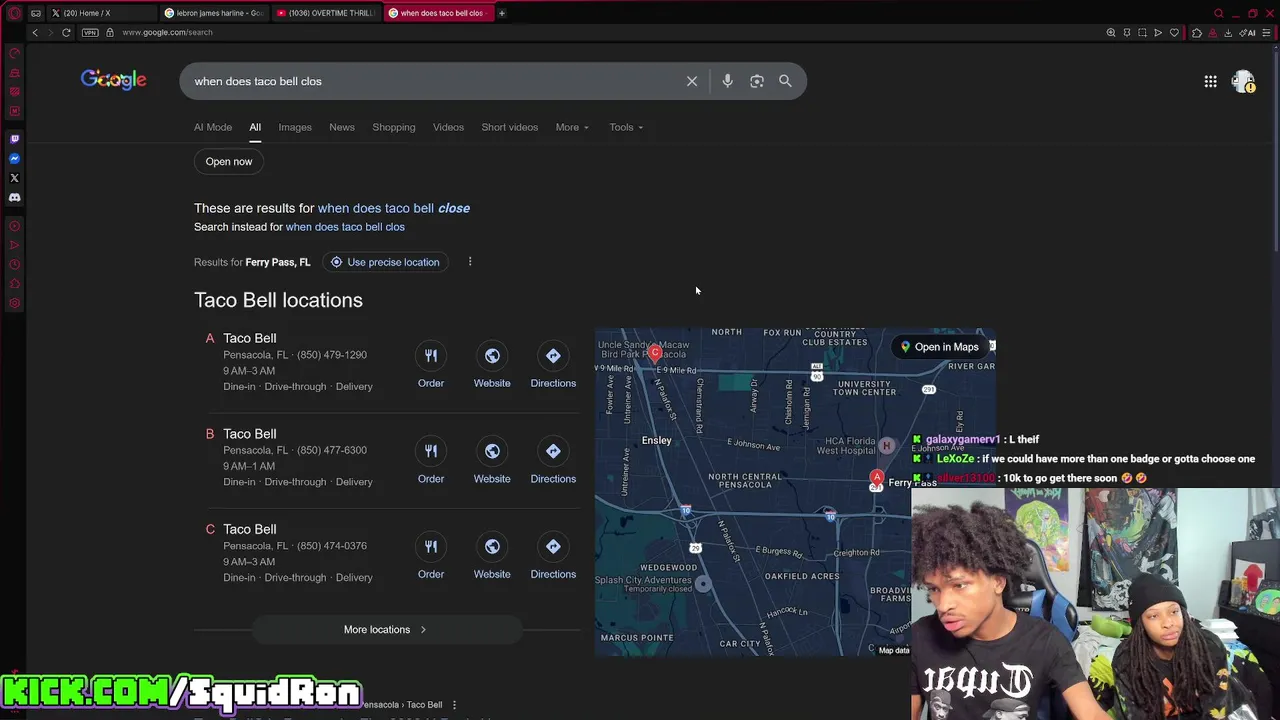
Task: Select the AI Mode search tab
Action: point(213,127)
